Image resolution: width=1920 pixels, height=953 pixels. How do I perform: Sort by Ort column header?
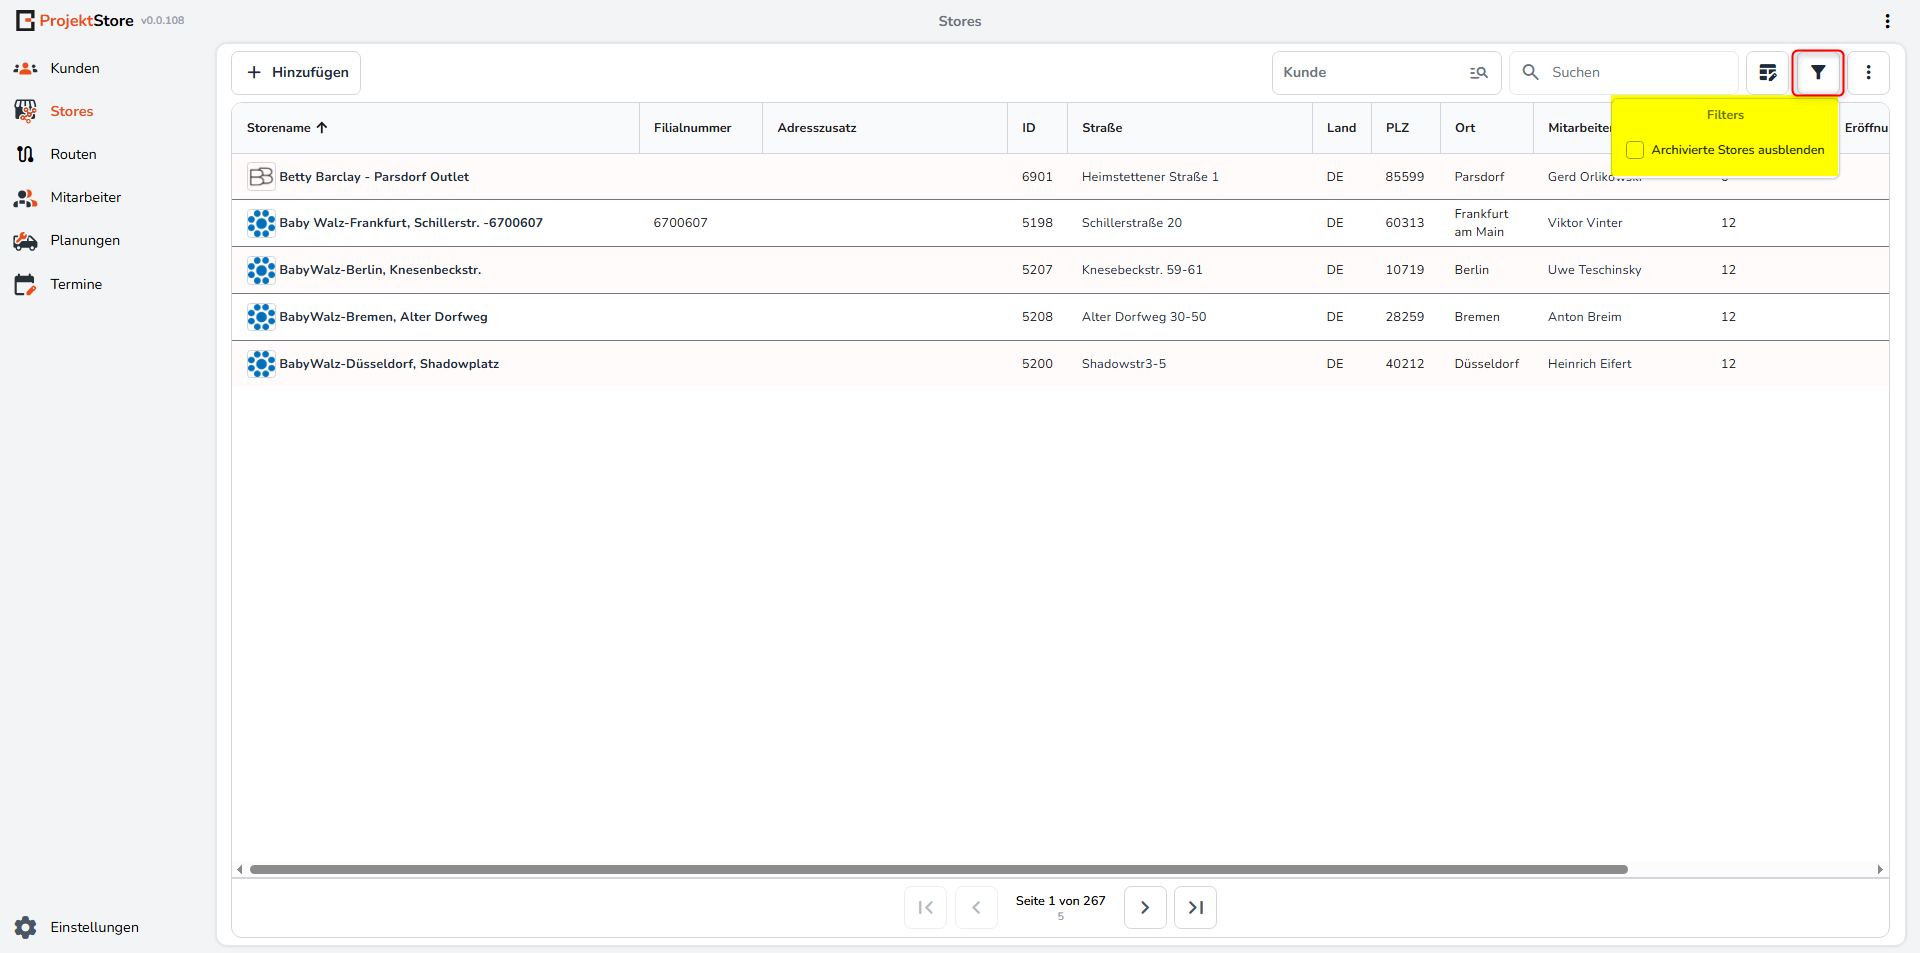coord(1465,128)
